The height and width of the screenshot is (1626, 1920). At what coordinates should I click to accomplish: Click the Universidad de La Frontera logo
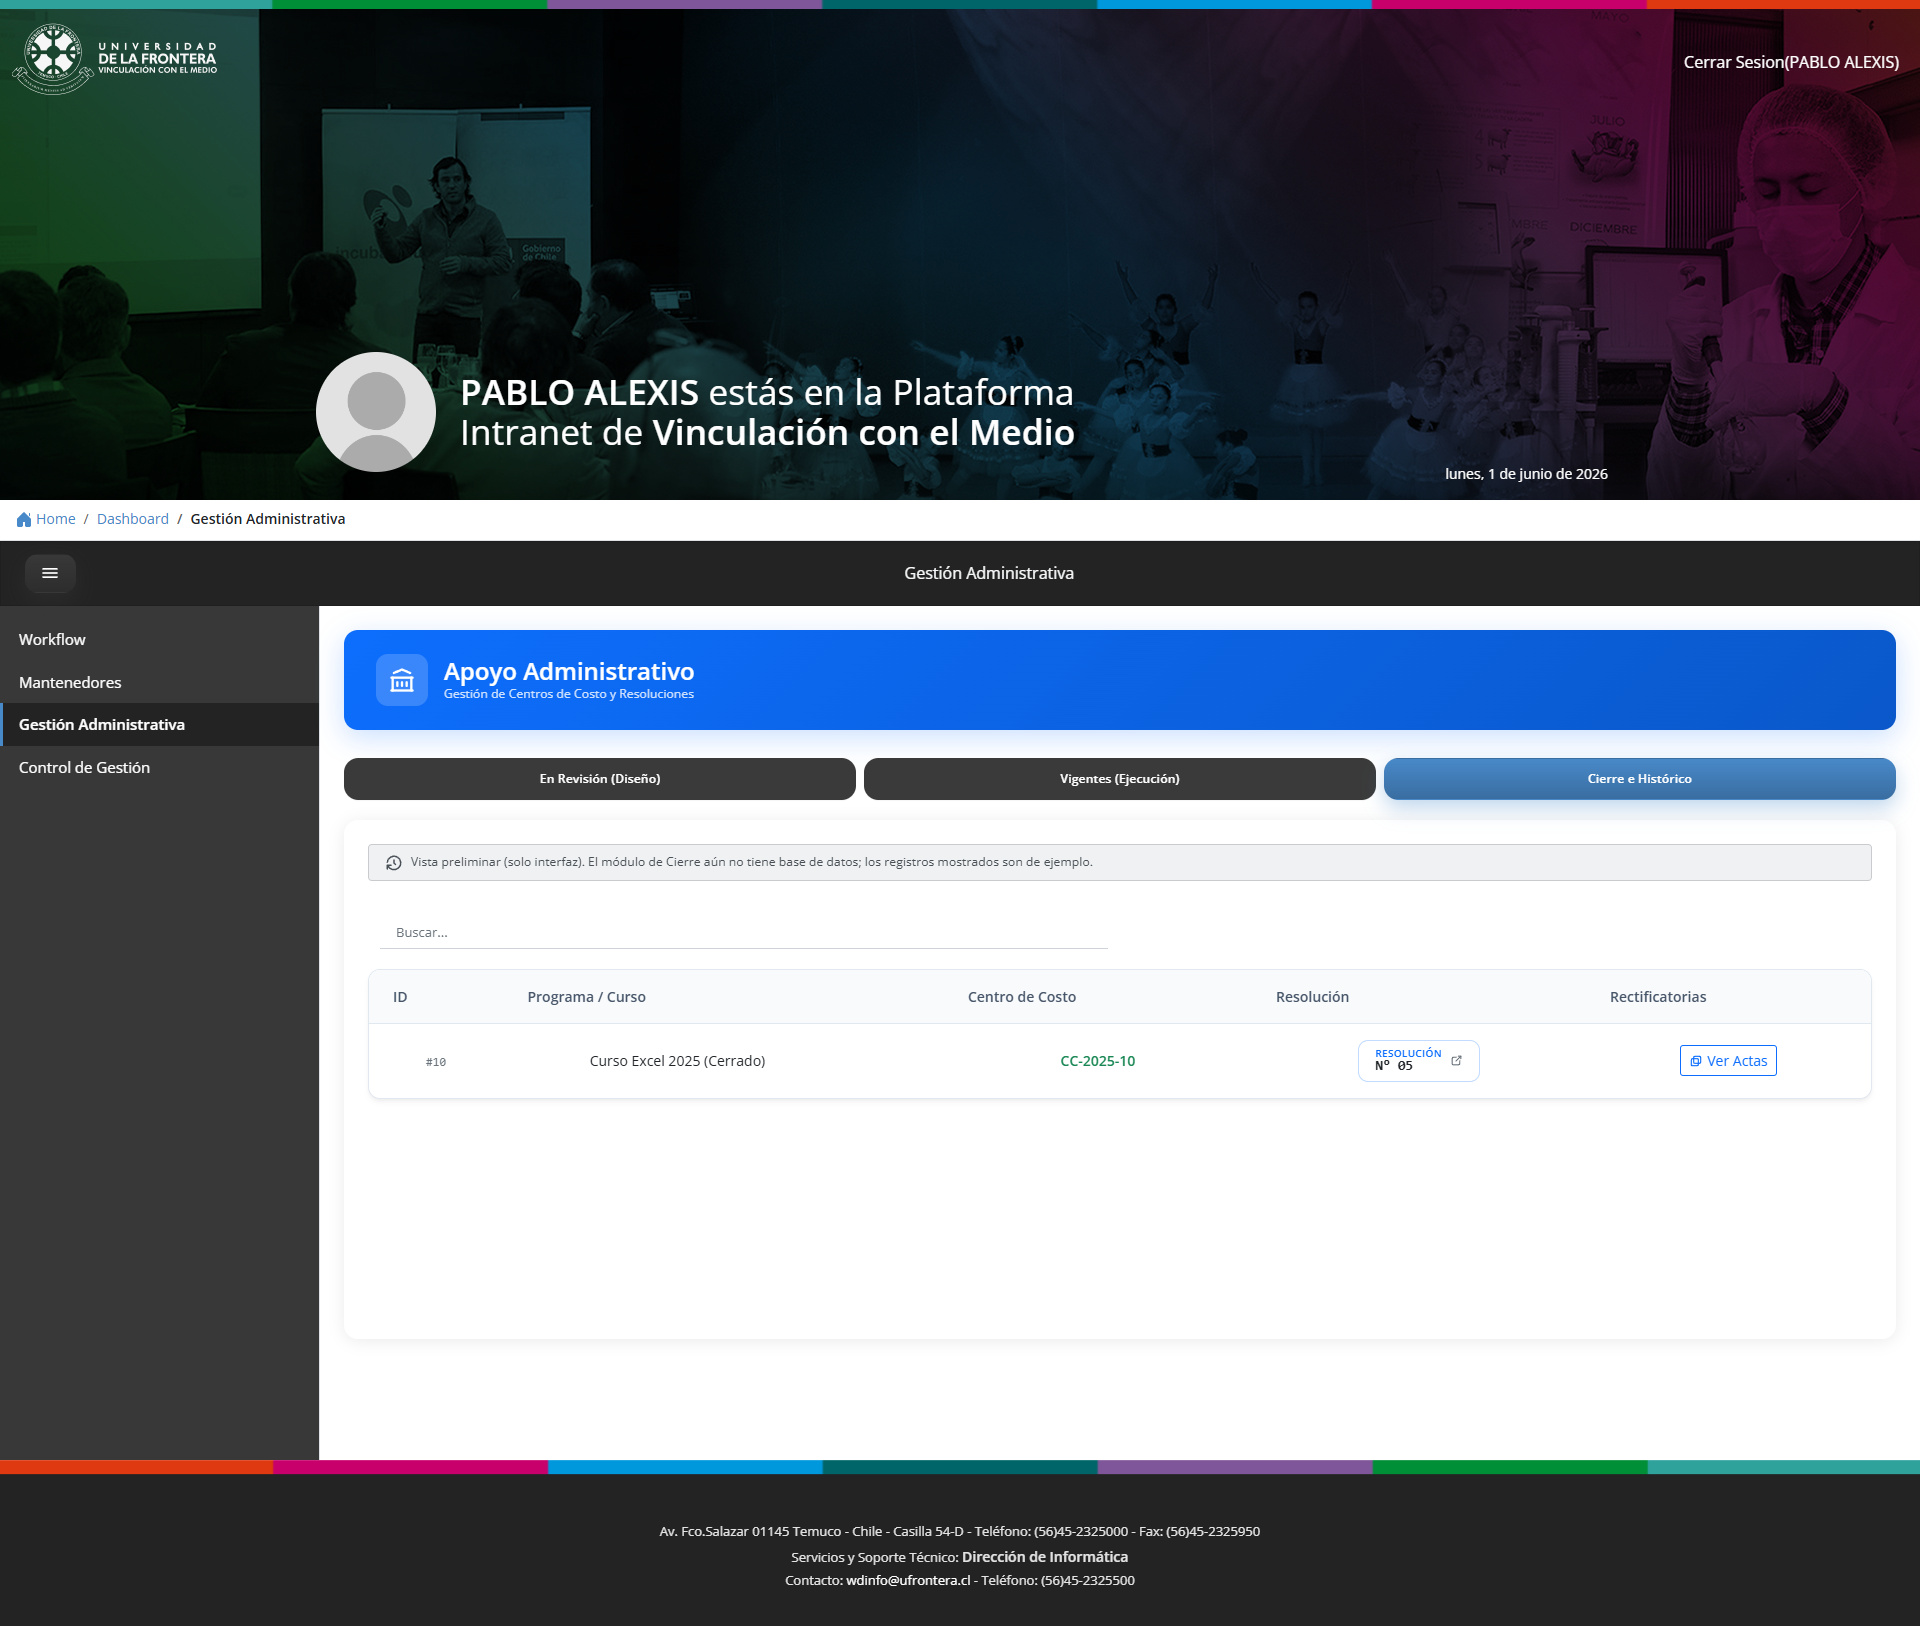point(115,59)
